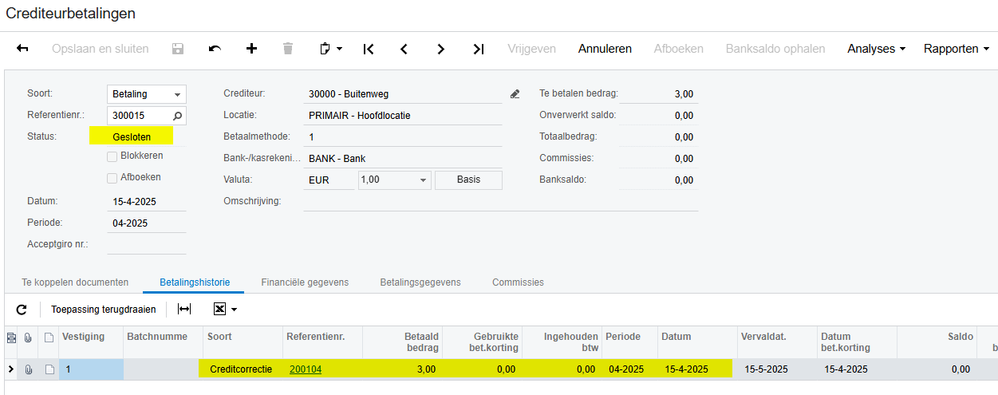Go to the first record icon
The image size is (998, 395).
[x=368, y=49]
